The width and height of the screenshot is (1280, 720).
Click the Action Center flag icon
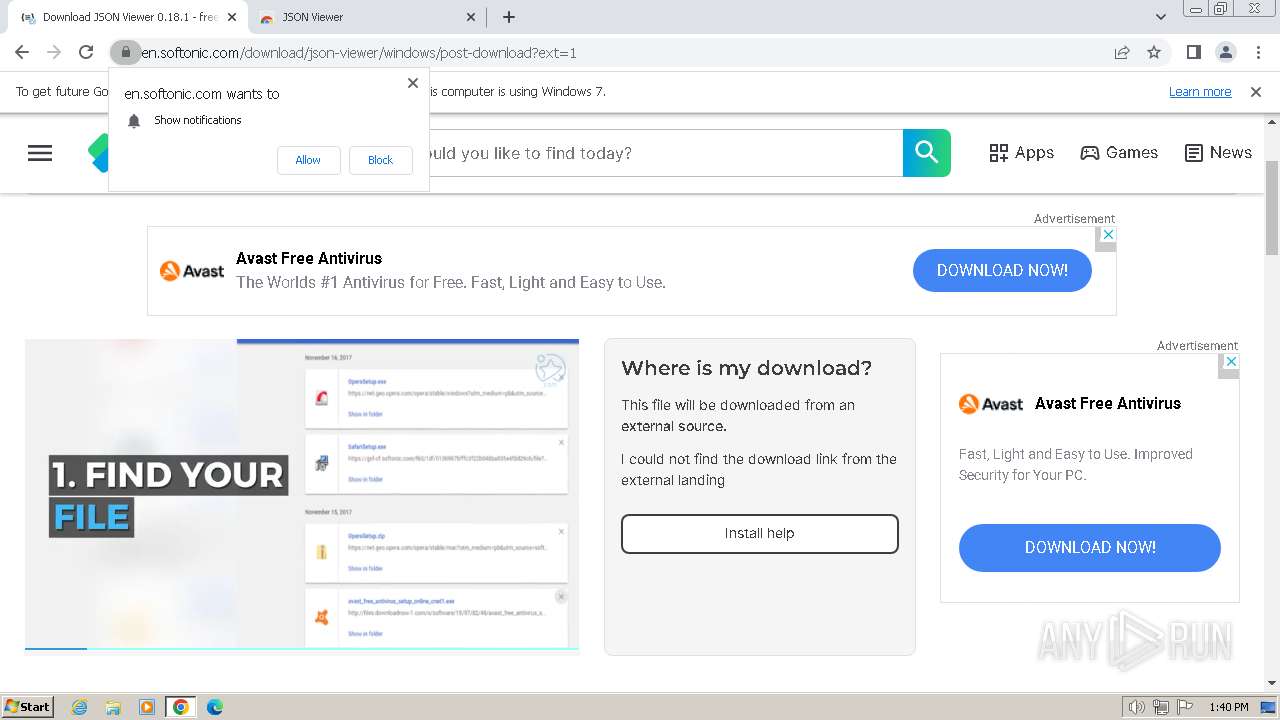[x=1185, y=707]
